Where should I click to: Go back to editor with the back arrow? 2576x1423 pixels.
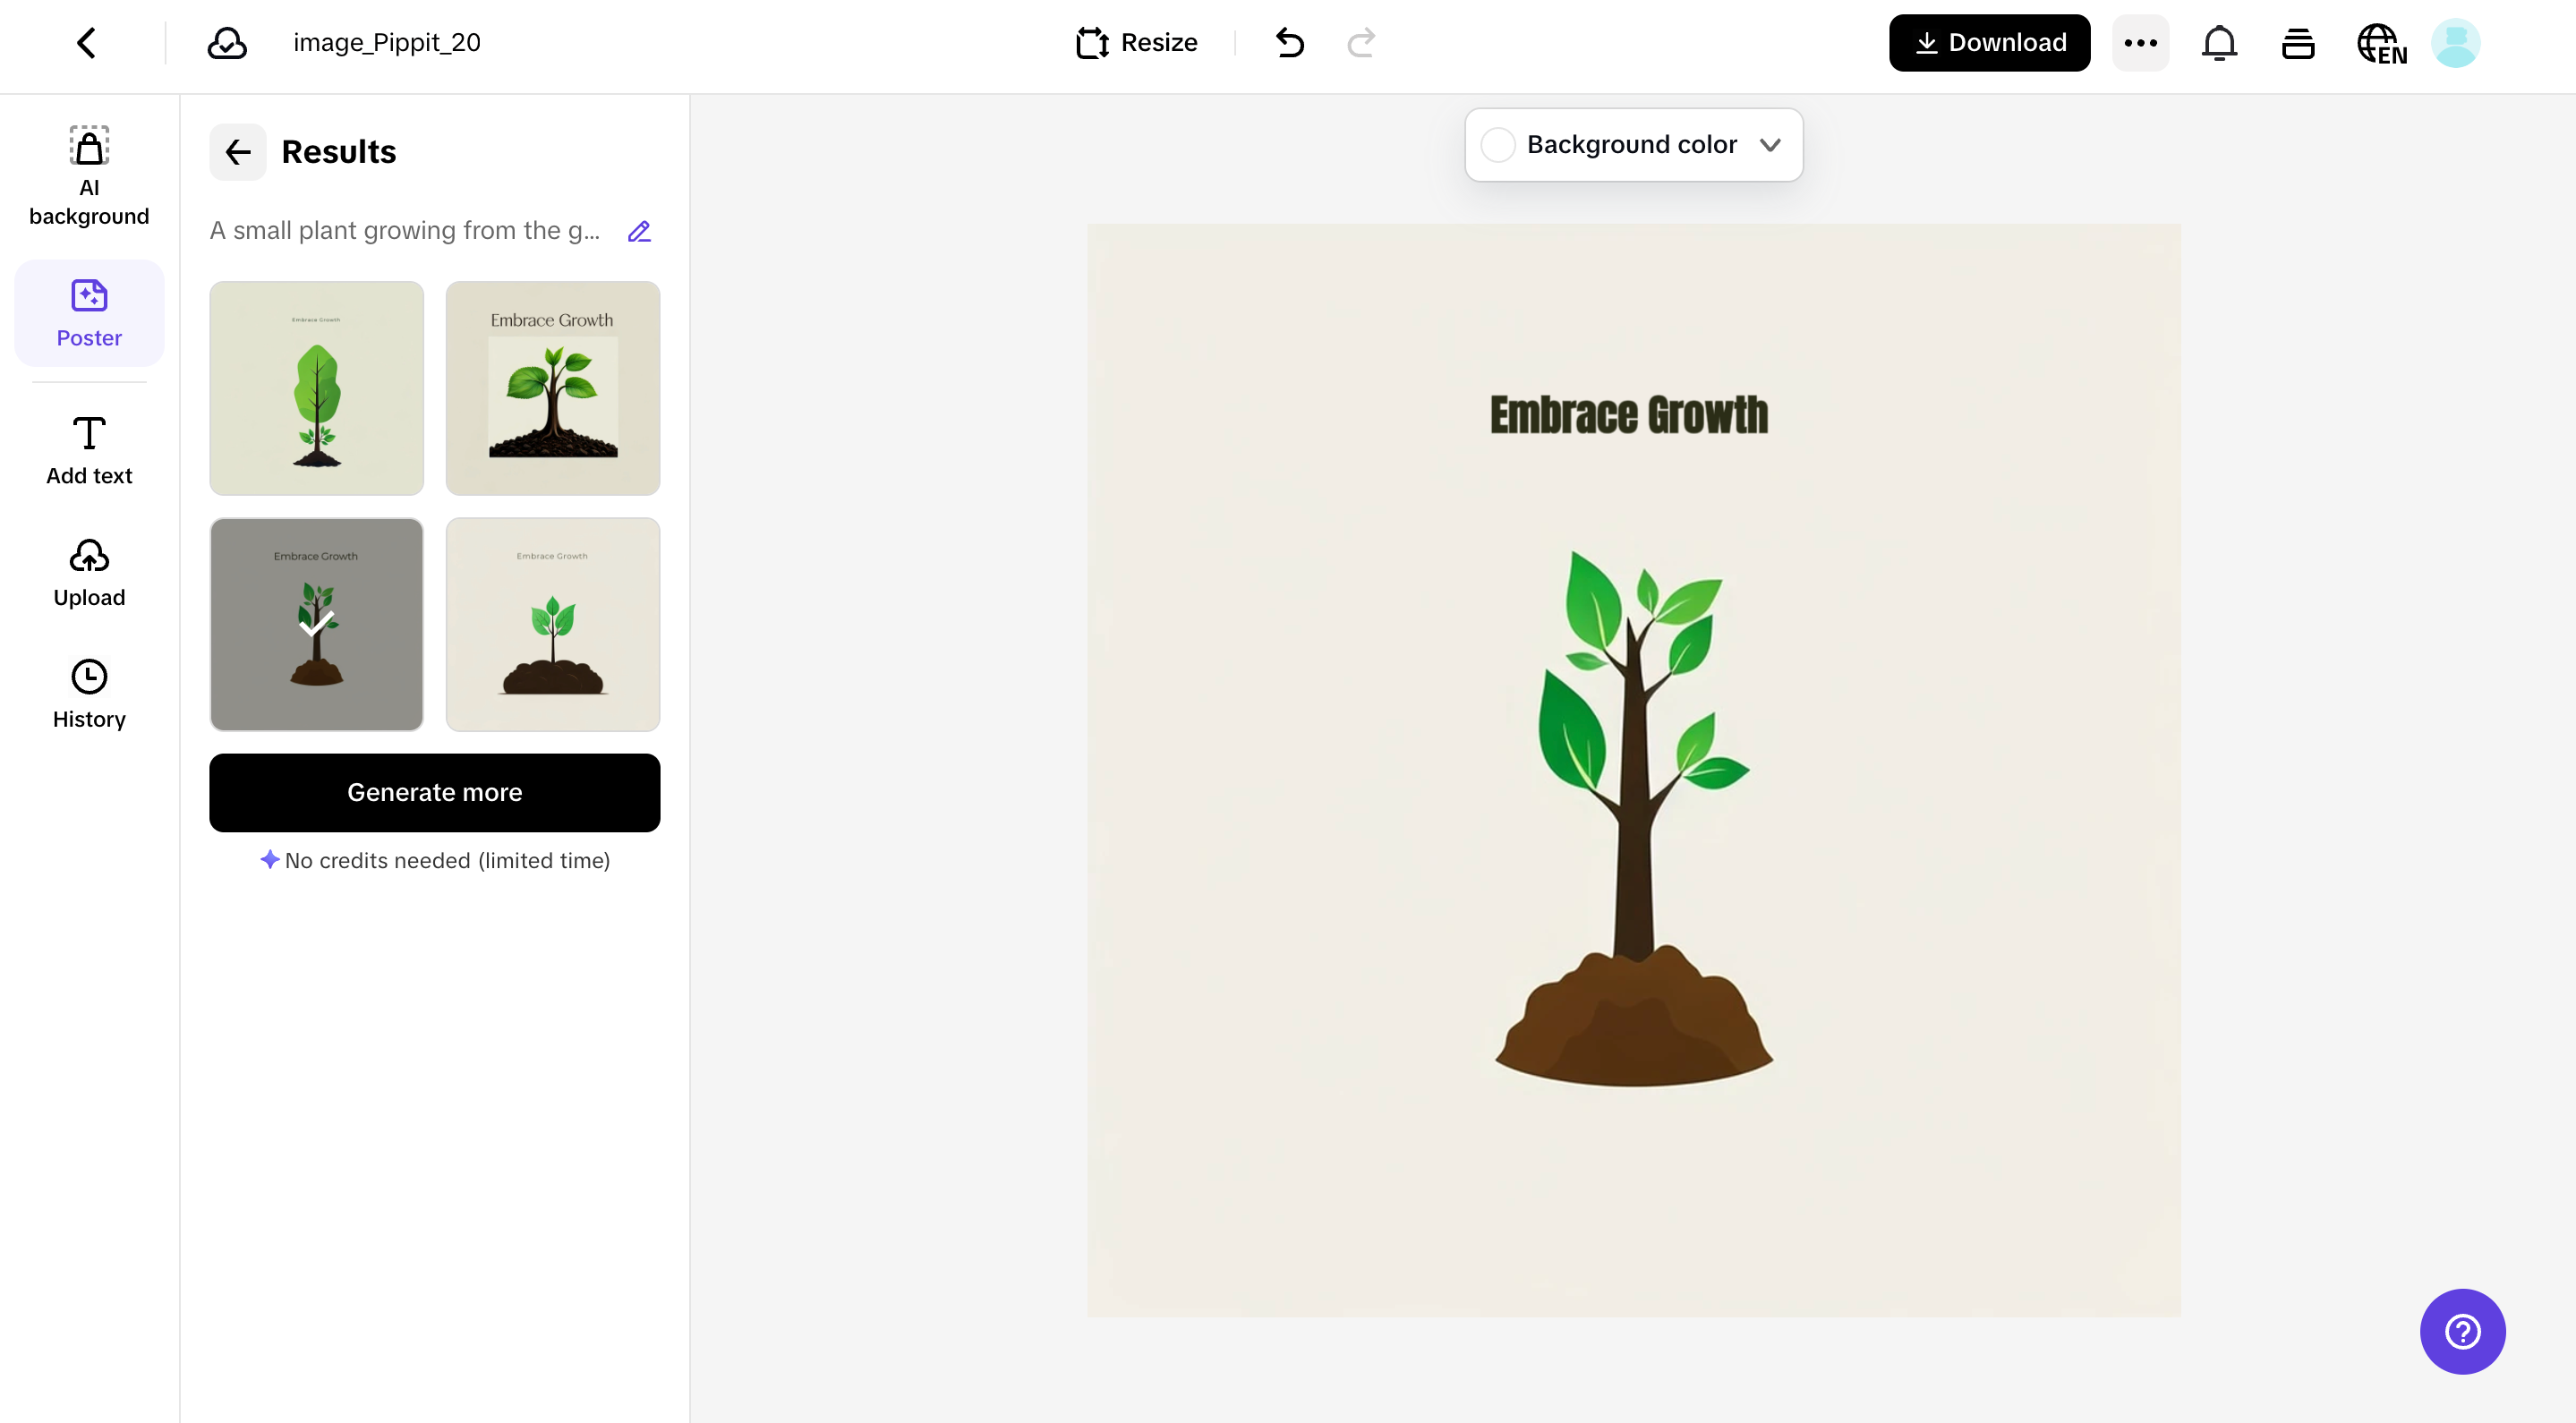(x=85, y=42)
